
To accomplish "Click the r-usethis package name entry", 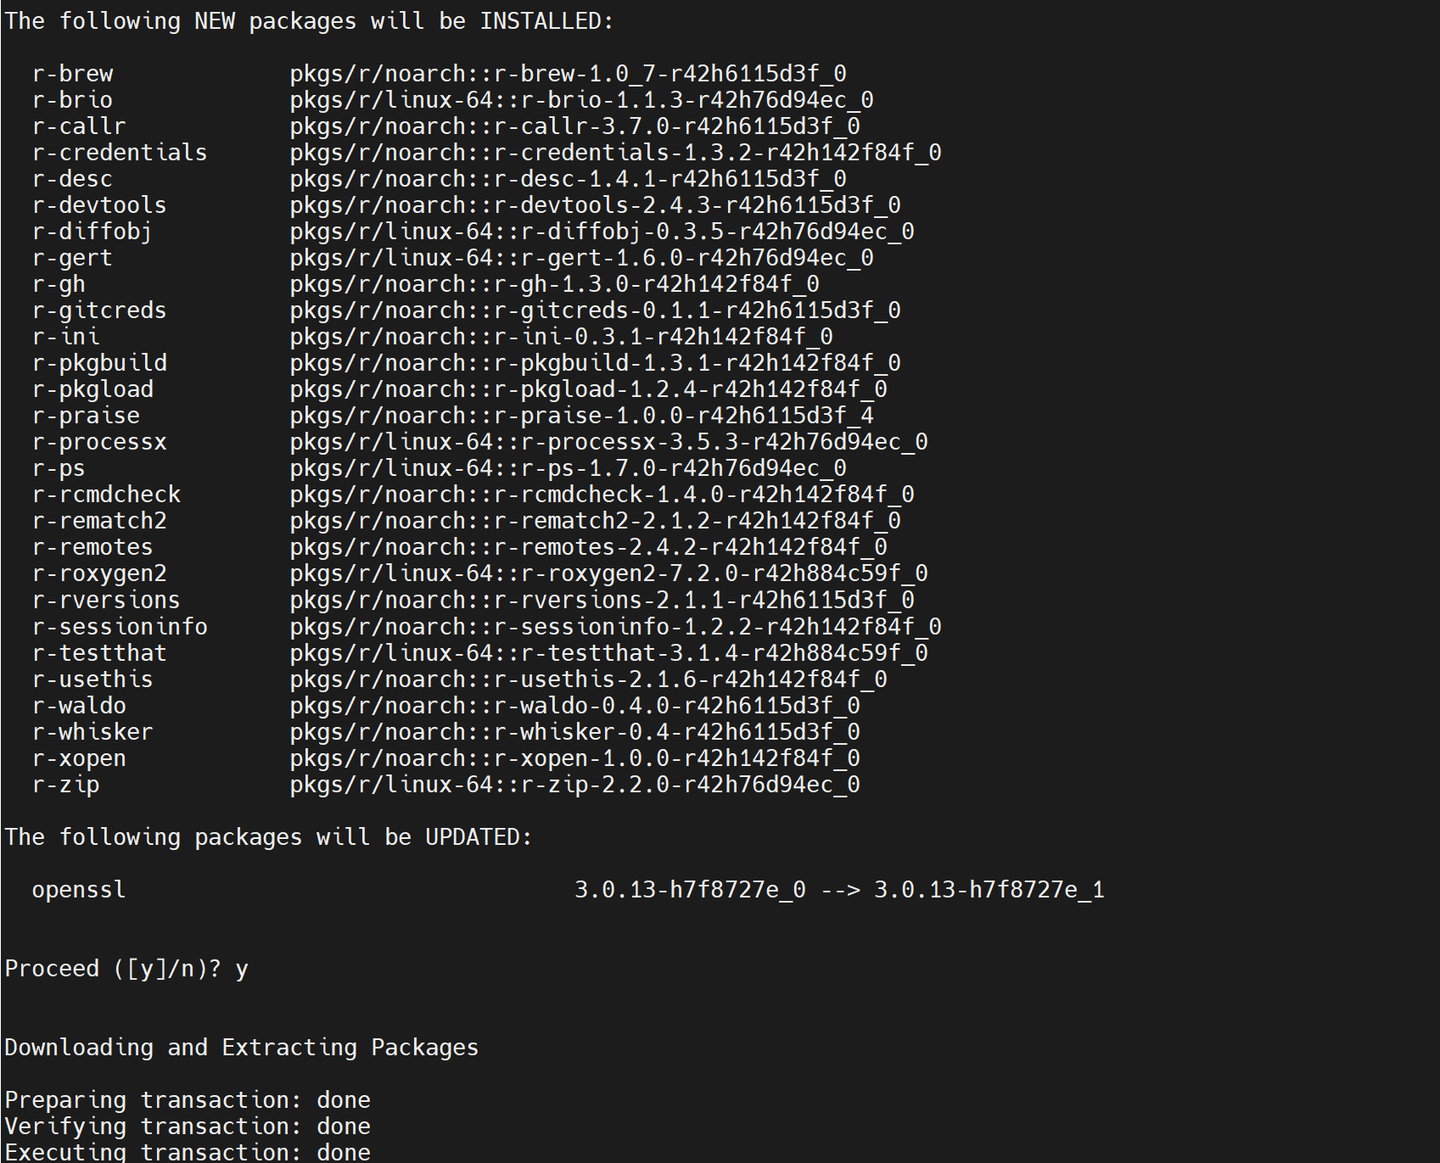I will (92, 680).
